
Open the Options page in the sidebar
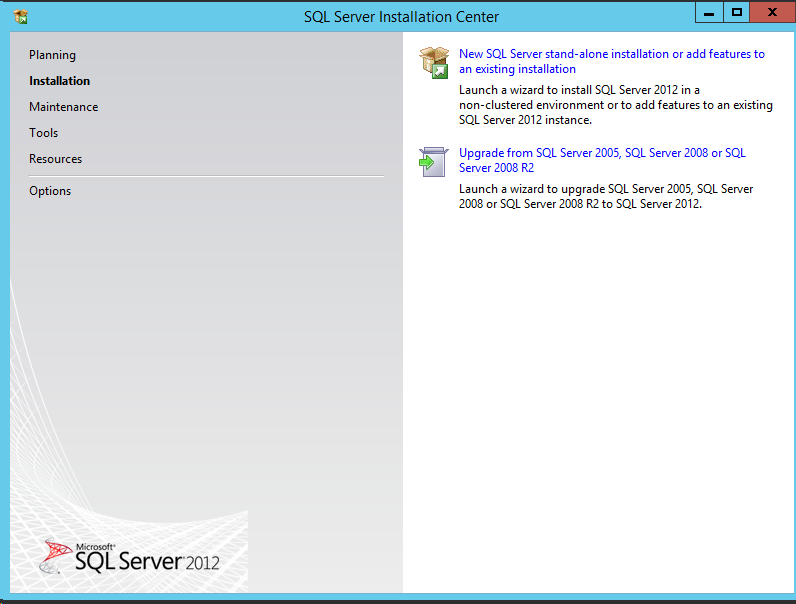[x=50, y=191]
